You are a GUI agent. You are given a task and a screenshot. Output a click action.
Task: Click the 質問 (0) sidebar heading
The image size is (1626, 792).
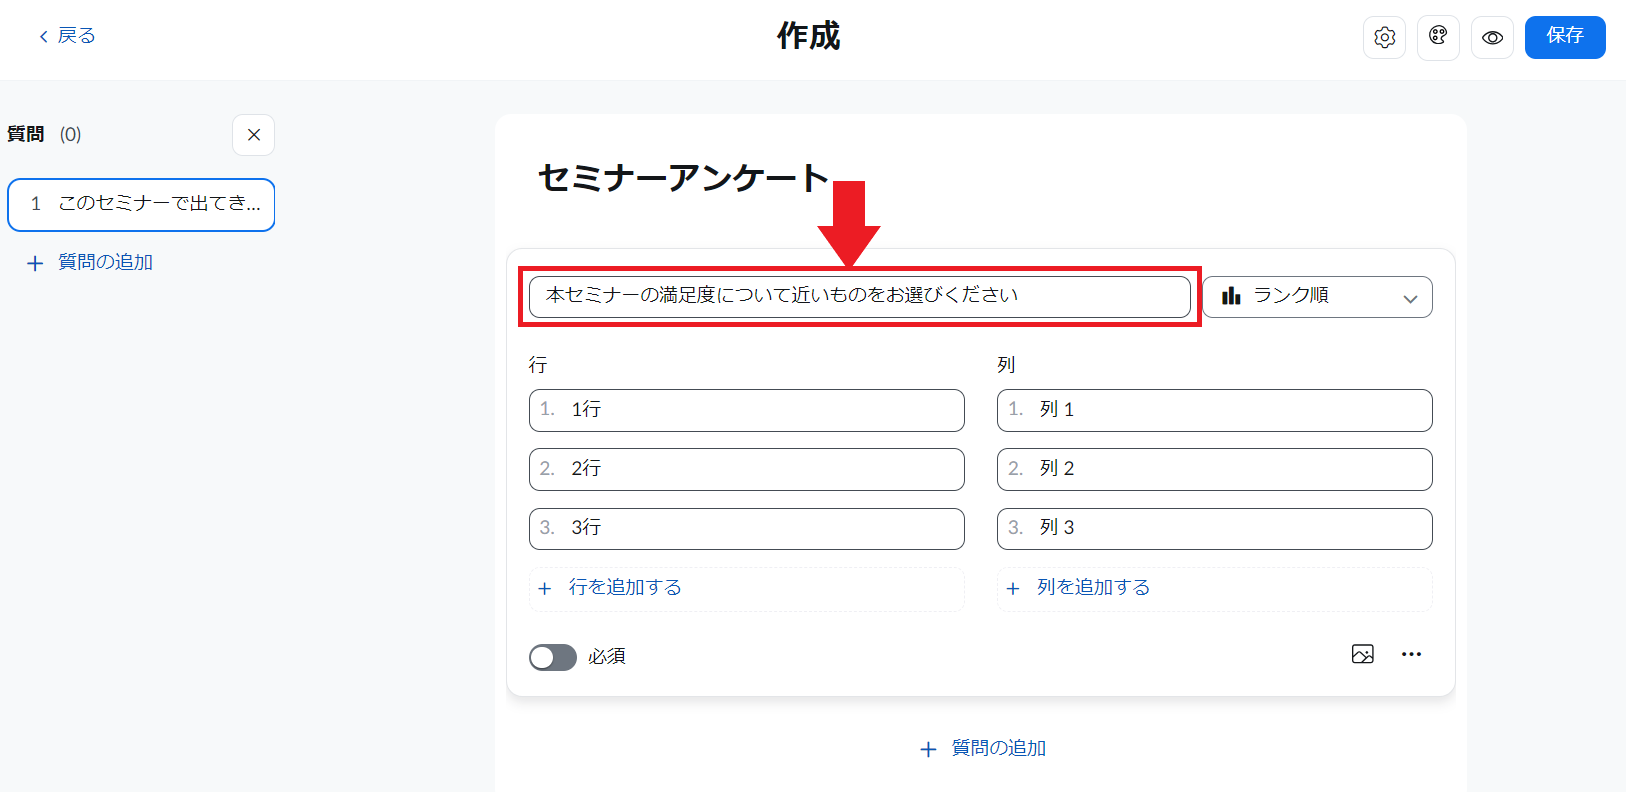(44, 134)
